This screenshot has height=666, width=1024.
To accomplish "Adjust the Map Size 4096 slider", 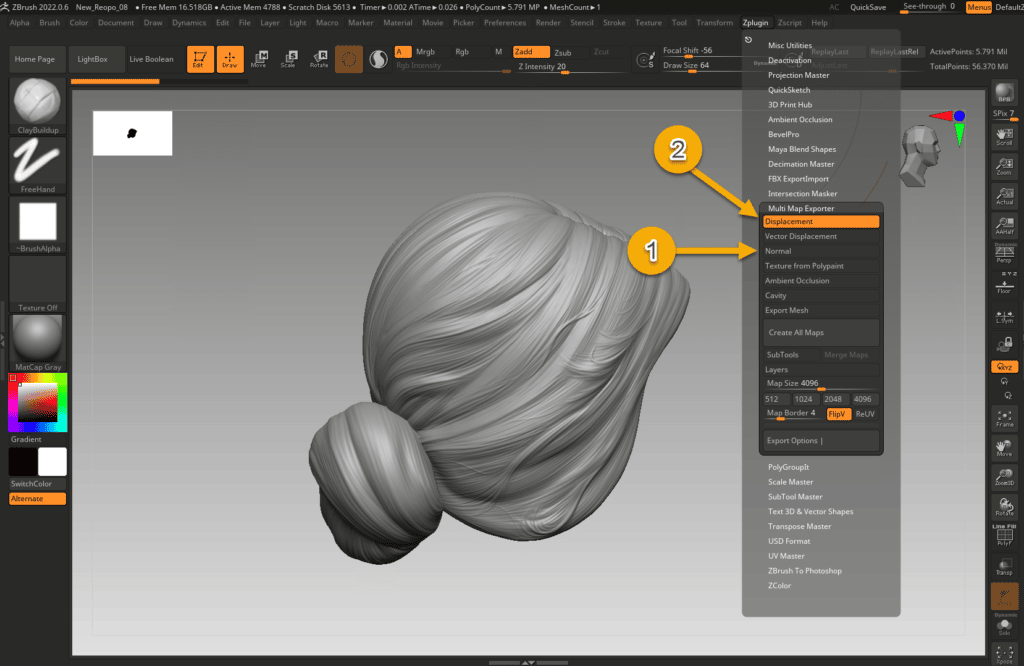I will [820, 384].
